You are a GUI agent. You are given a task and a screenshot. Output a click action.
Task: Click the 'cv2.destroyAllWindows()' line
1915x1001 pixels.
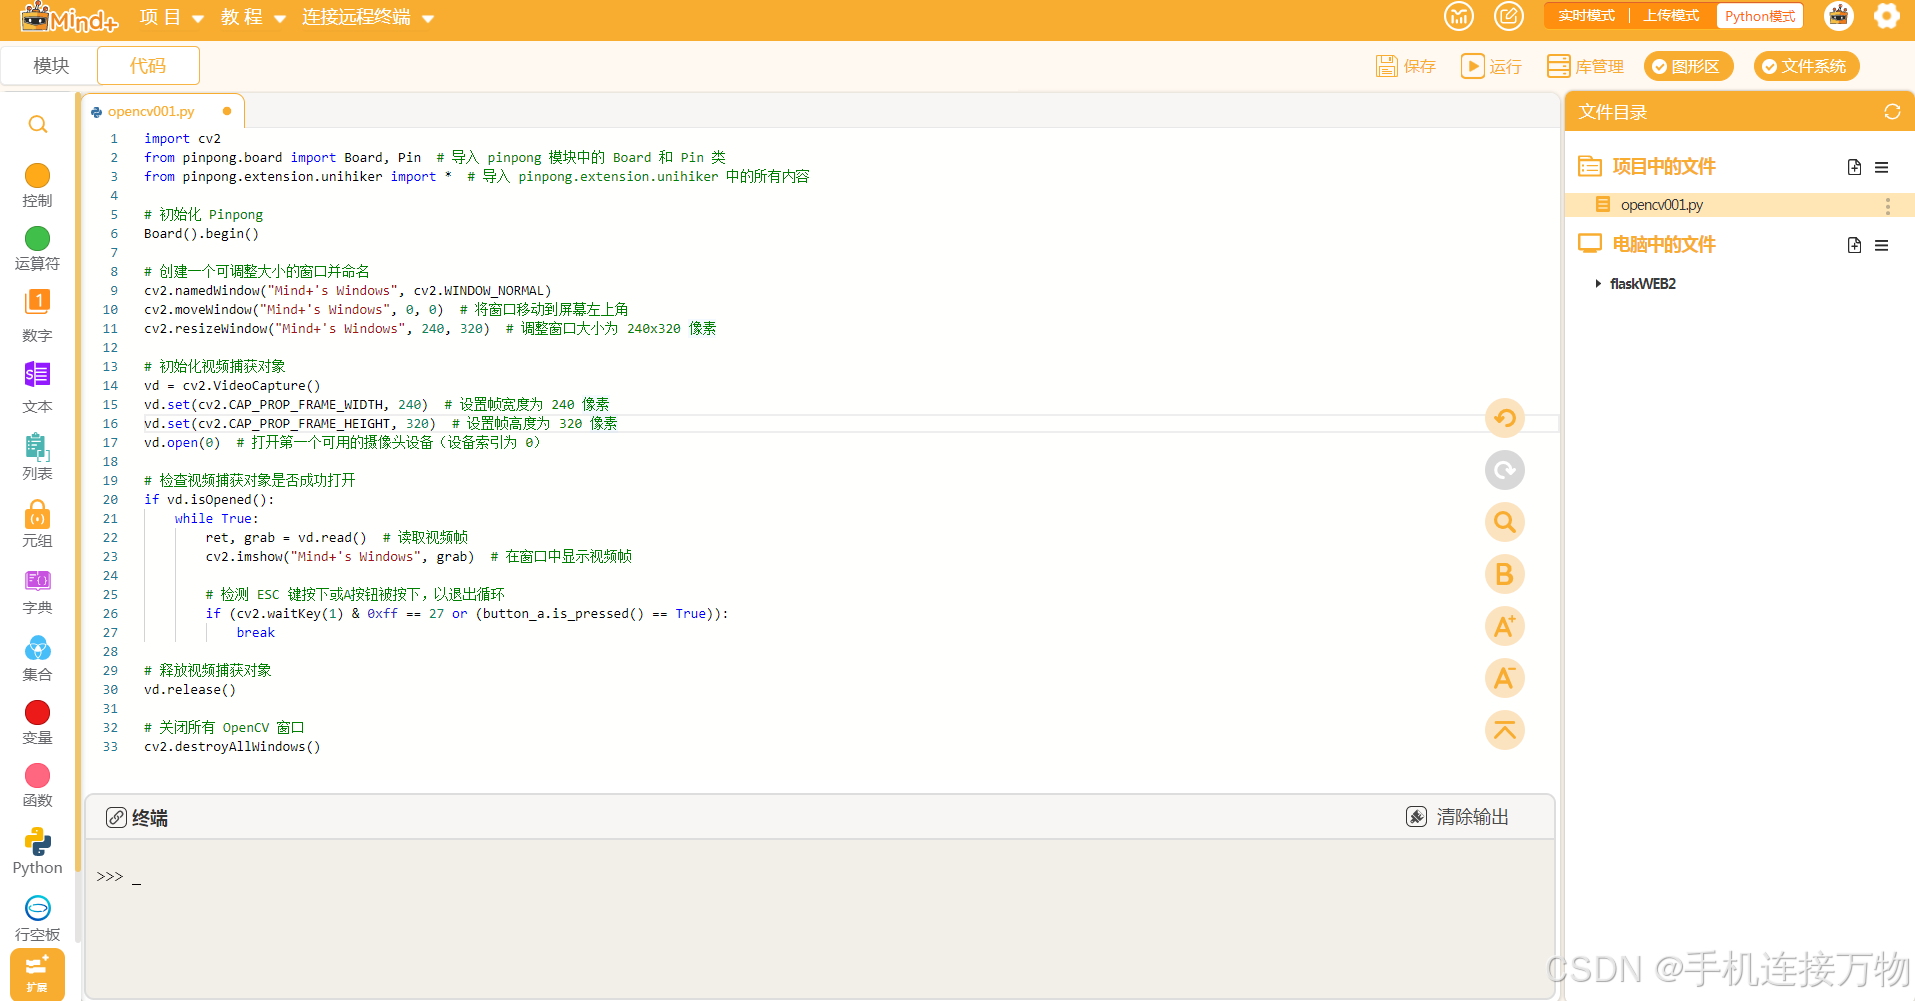point(232,747)
